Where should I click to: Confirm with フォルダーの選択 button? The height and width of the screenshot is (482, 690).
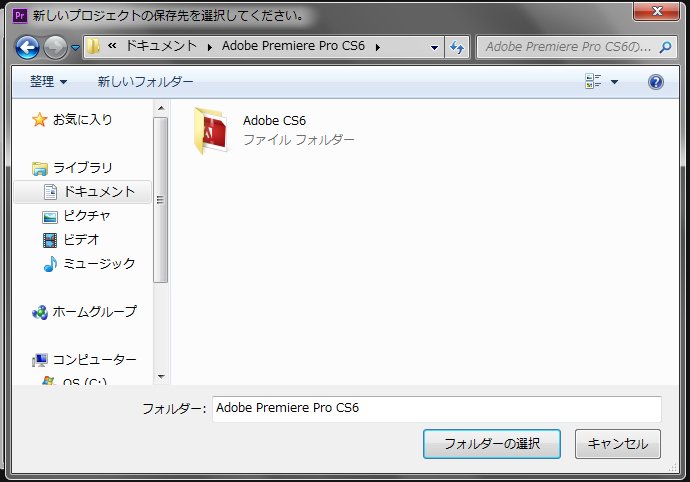point(492,444)
